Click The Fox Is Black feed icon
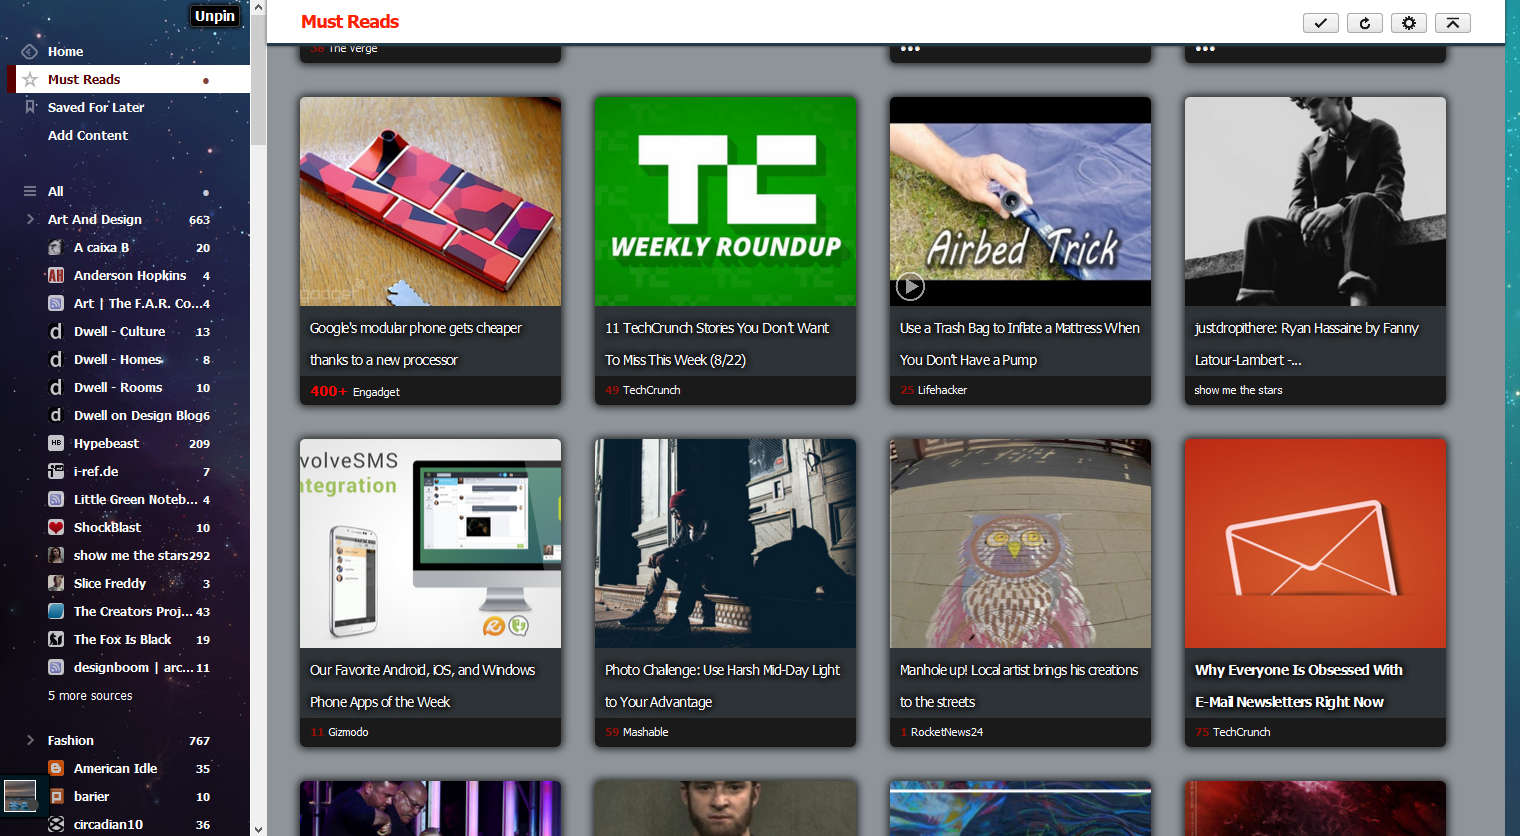Screen dimensions: 1520x836 tap(56, 639)
